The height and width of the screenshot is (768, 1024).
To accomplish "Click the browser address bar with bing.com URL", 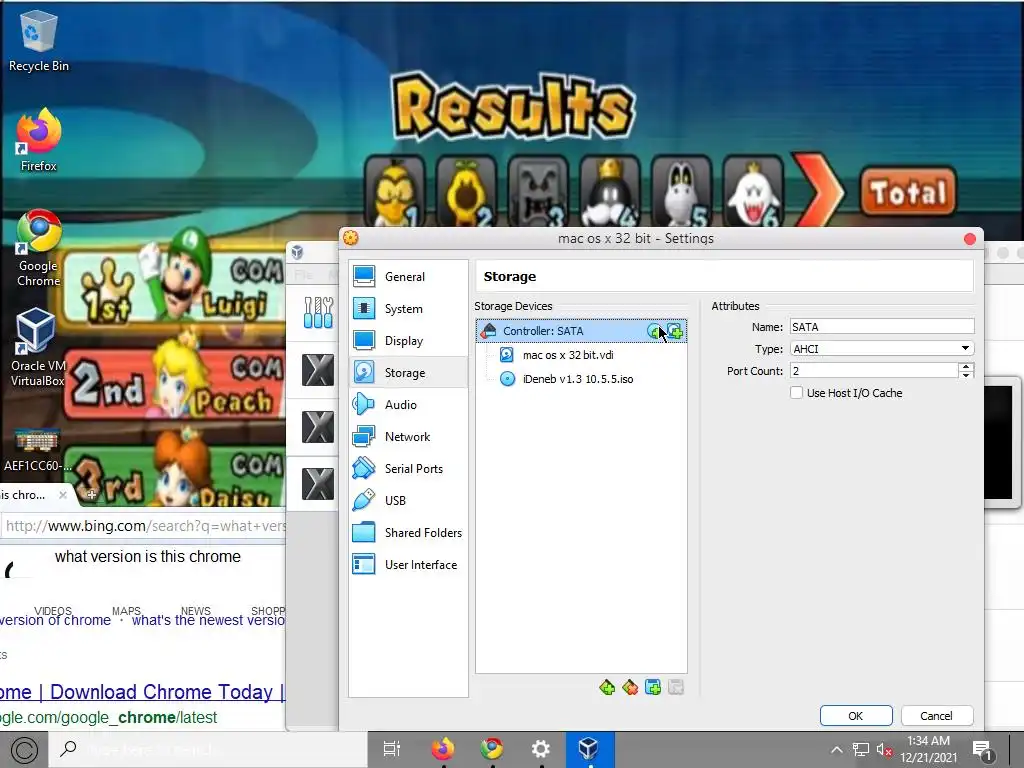I will 144,526.
